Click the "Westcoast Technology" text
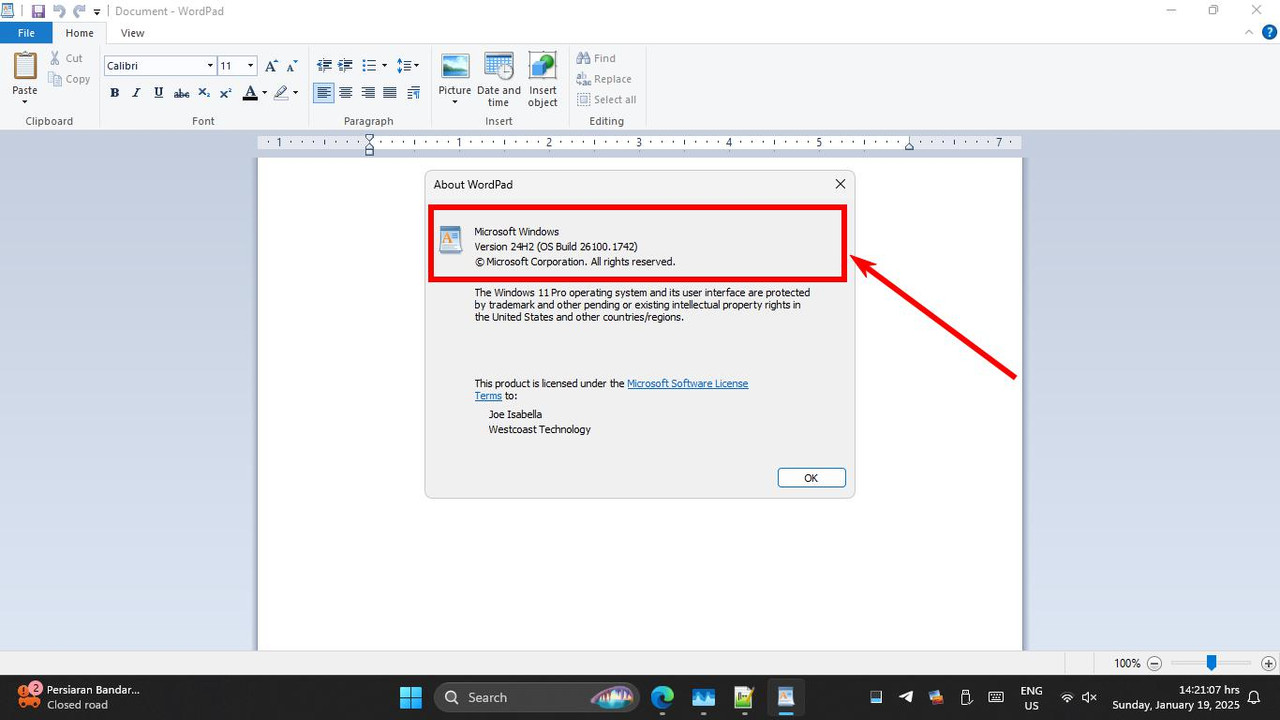Viewport: 1280px width, 720px height. tap(539, 429)
